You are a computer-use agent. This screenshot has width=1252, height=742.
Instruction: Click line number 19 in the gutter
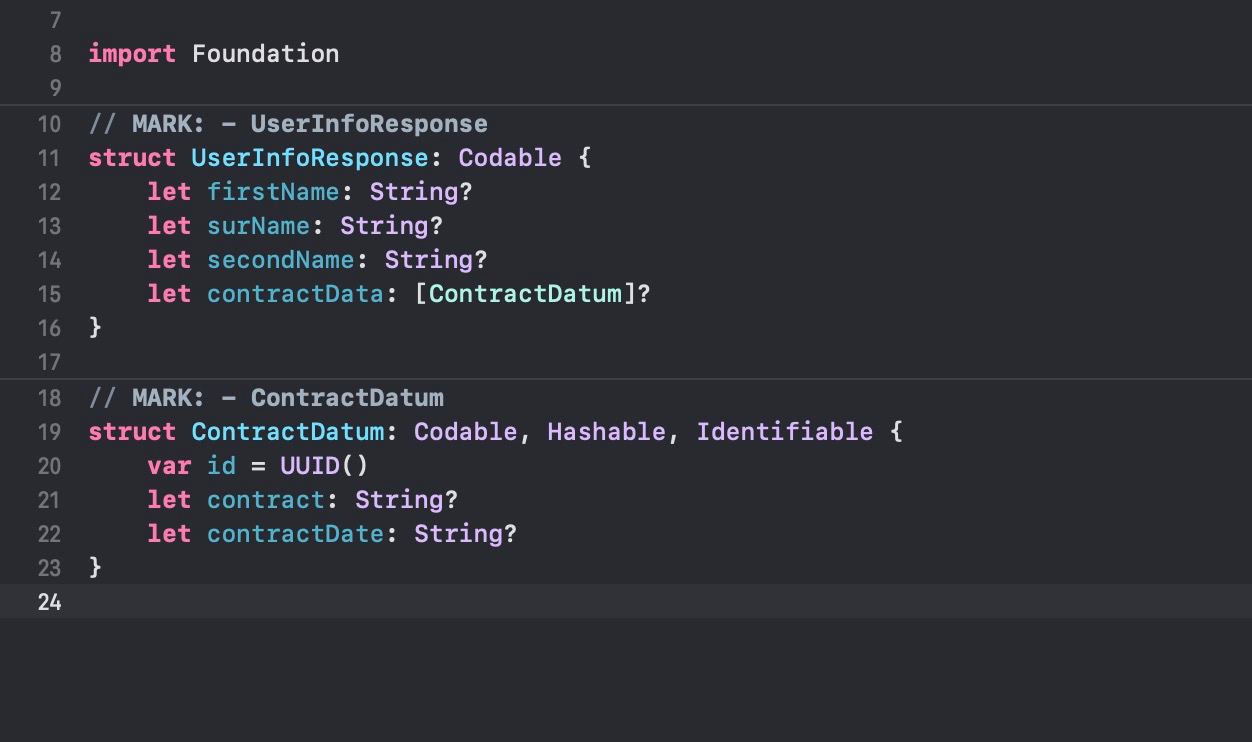(49, 432)
